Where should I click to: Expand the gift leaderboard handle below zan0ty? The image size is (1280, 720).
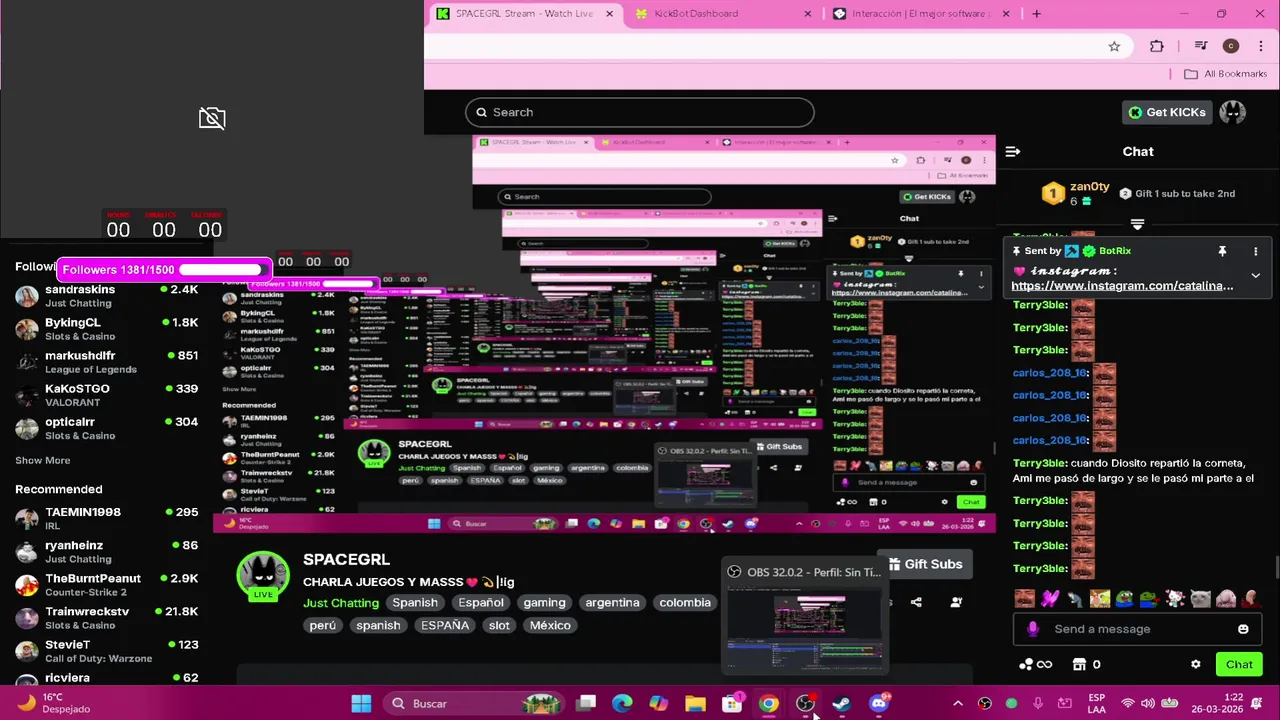(x=1137, y=224)
